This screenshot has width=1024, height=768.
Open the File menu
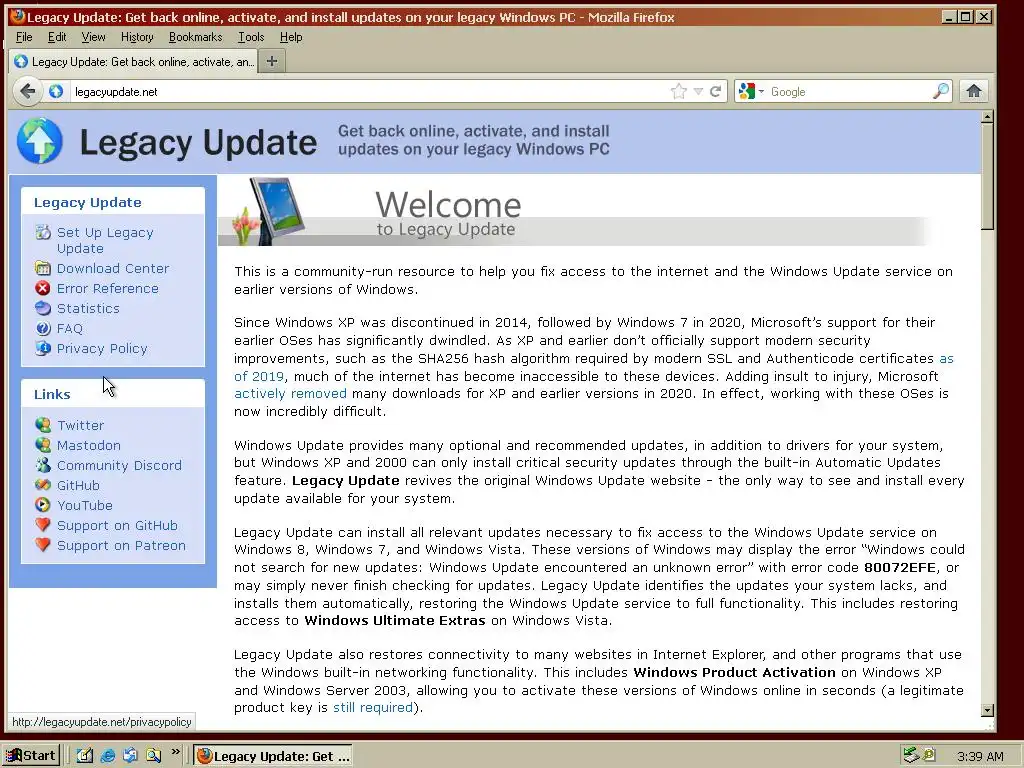tap(24, 37)
